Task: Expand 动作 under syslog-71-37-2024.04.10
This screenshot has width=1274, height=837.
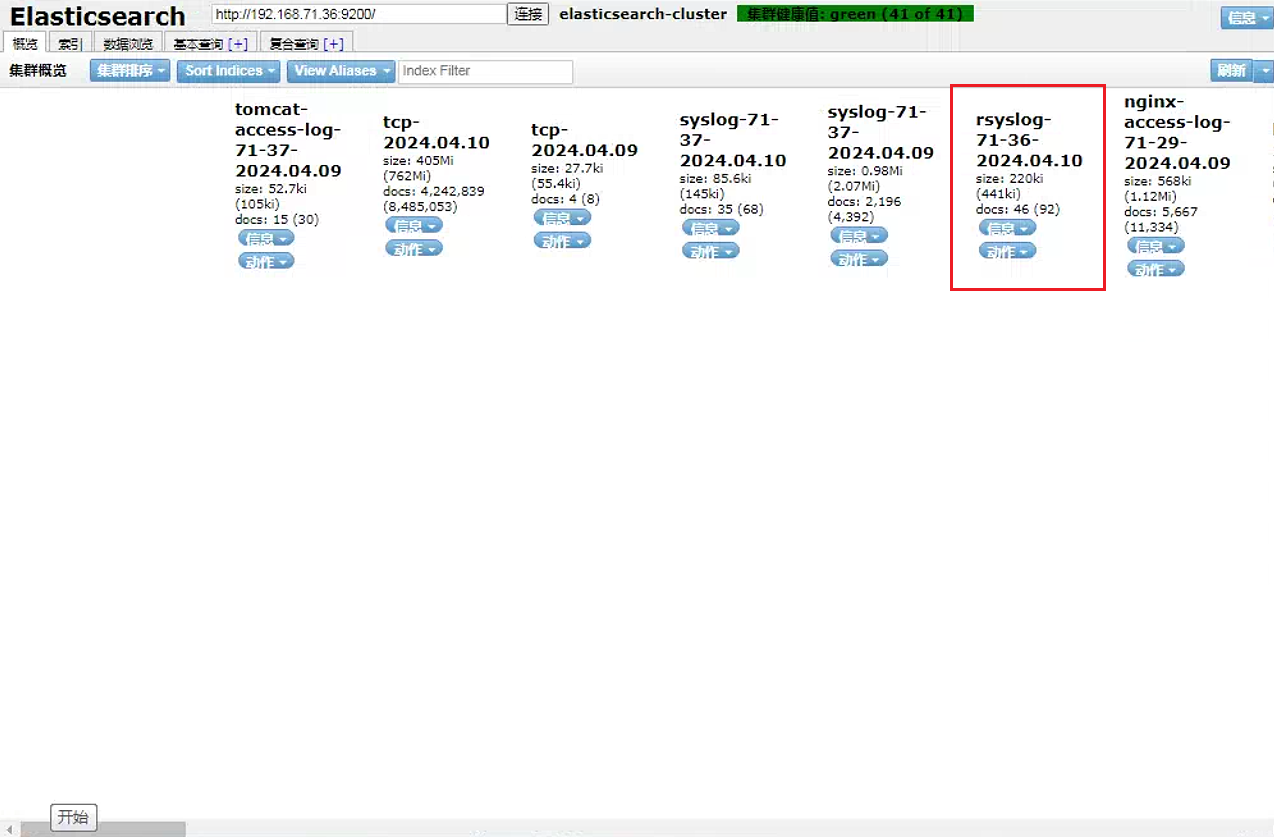Action: 711,250
